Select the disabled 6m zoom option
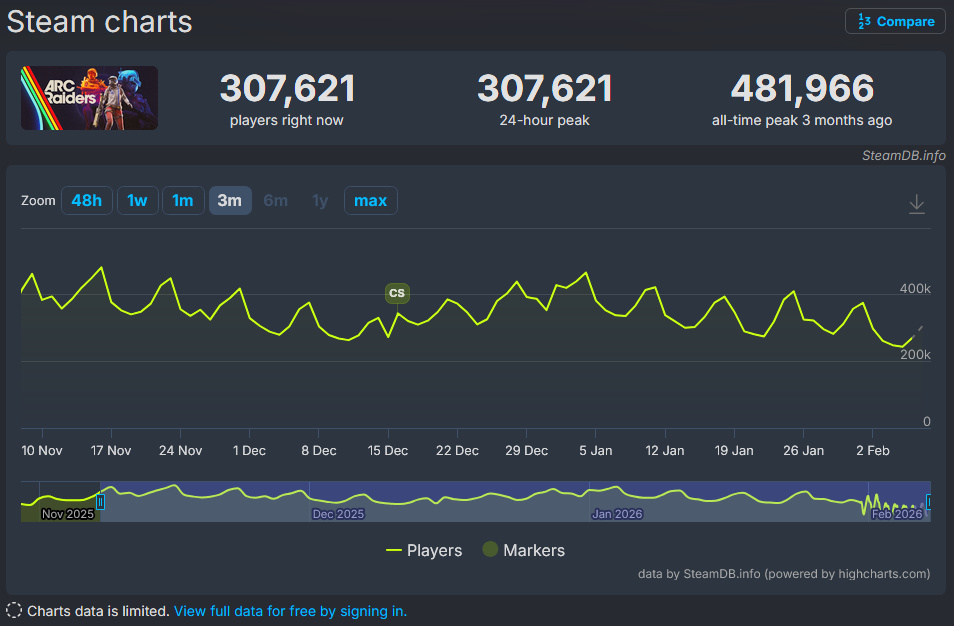Viewport: 954px width, 626px height. tap(276, 200)
